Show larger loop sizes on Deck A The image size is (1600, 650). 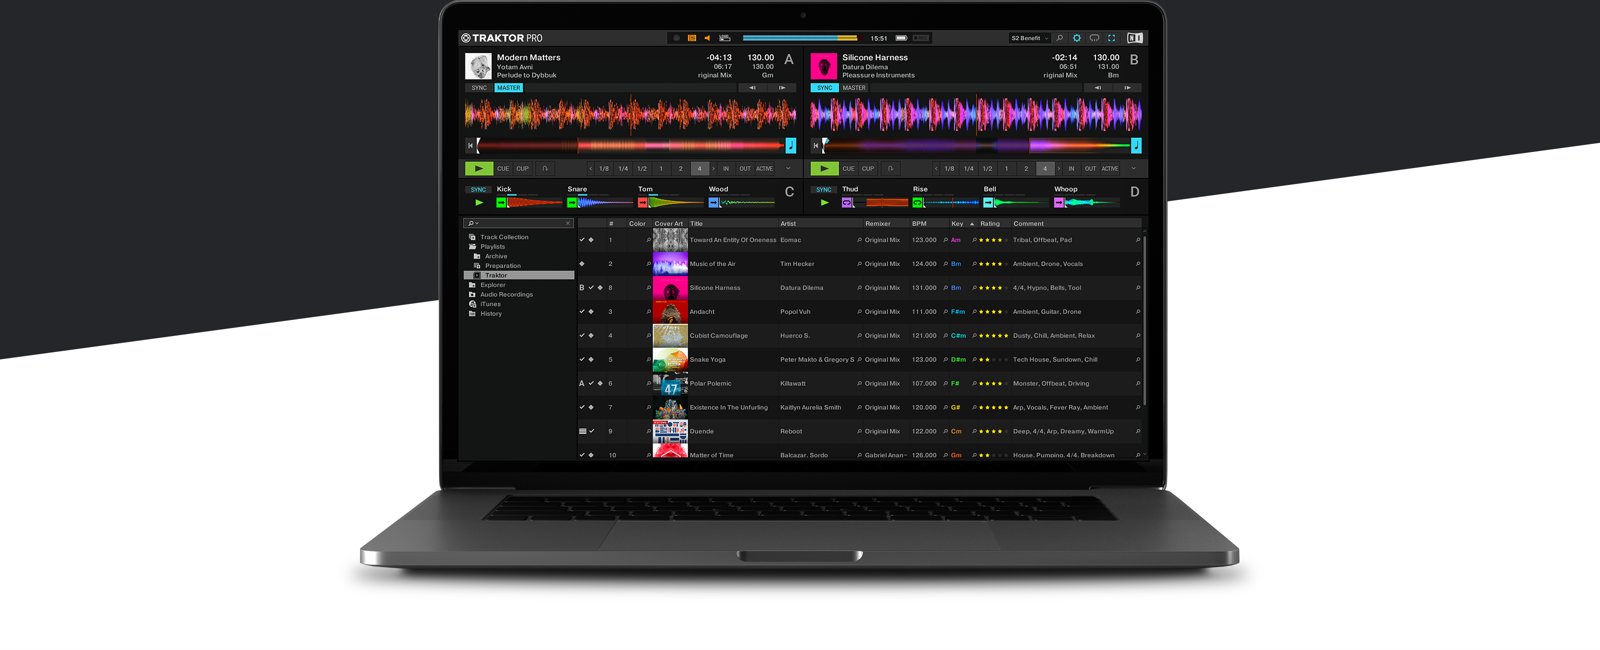[713, 169]
